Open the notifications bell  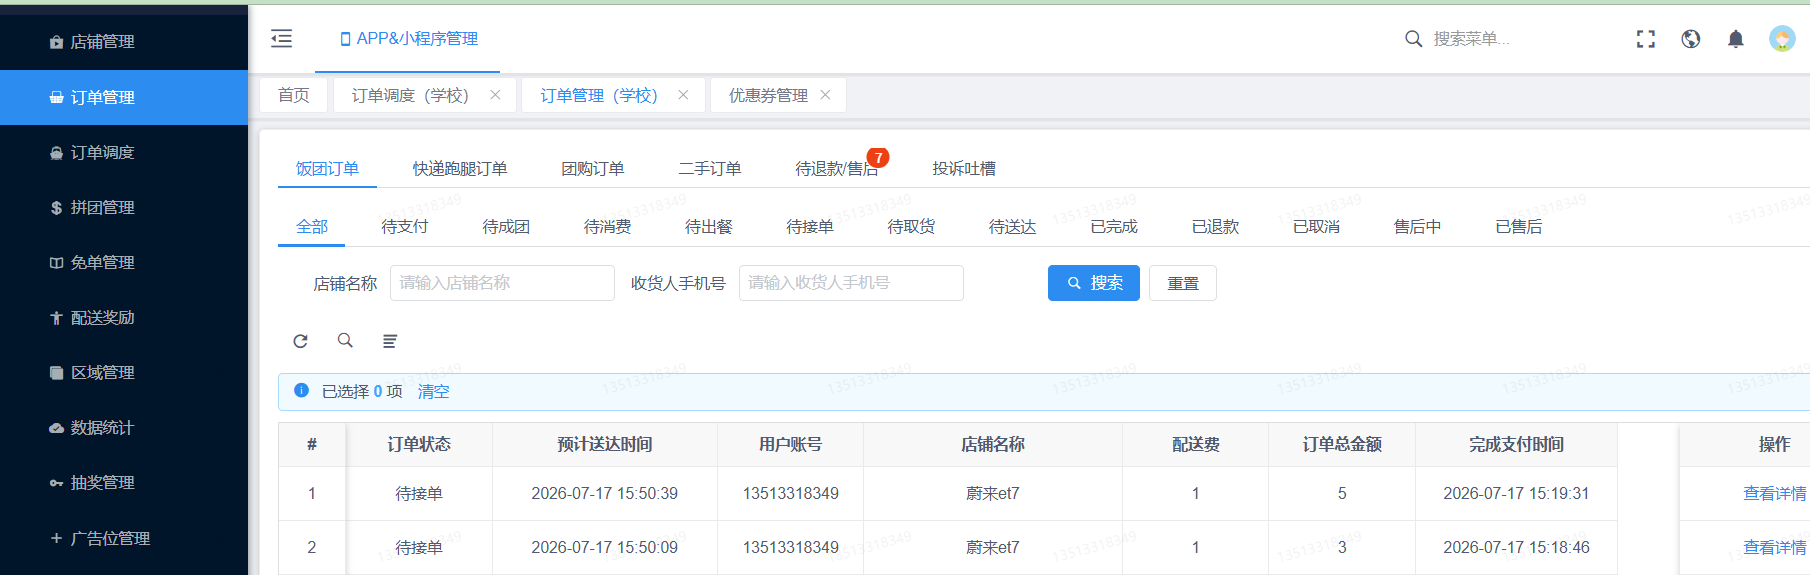pos(1736,39)
